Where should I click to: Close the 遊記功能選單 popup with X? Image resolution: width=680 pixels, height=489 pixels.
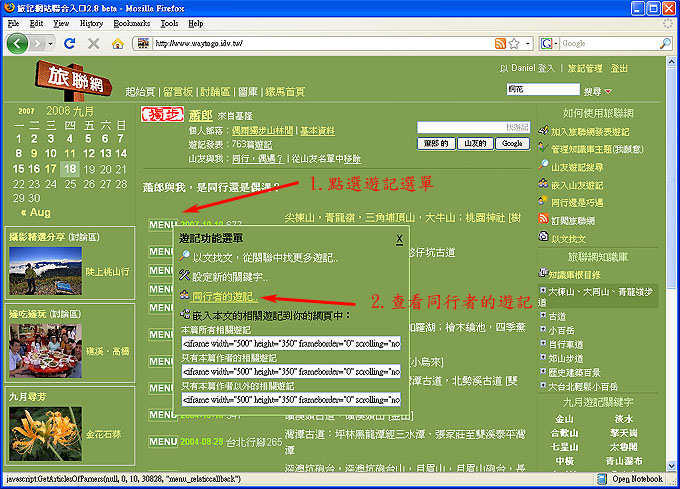[x=399, y=239]
